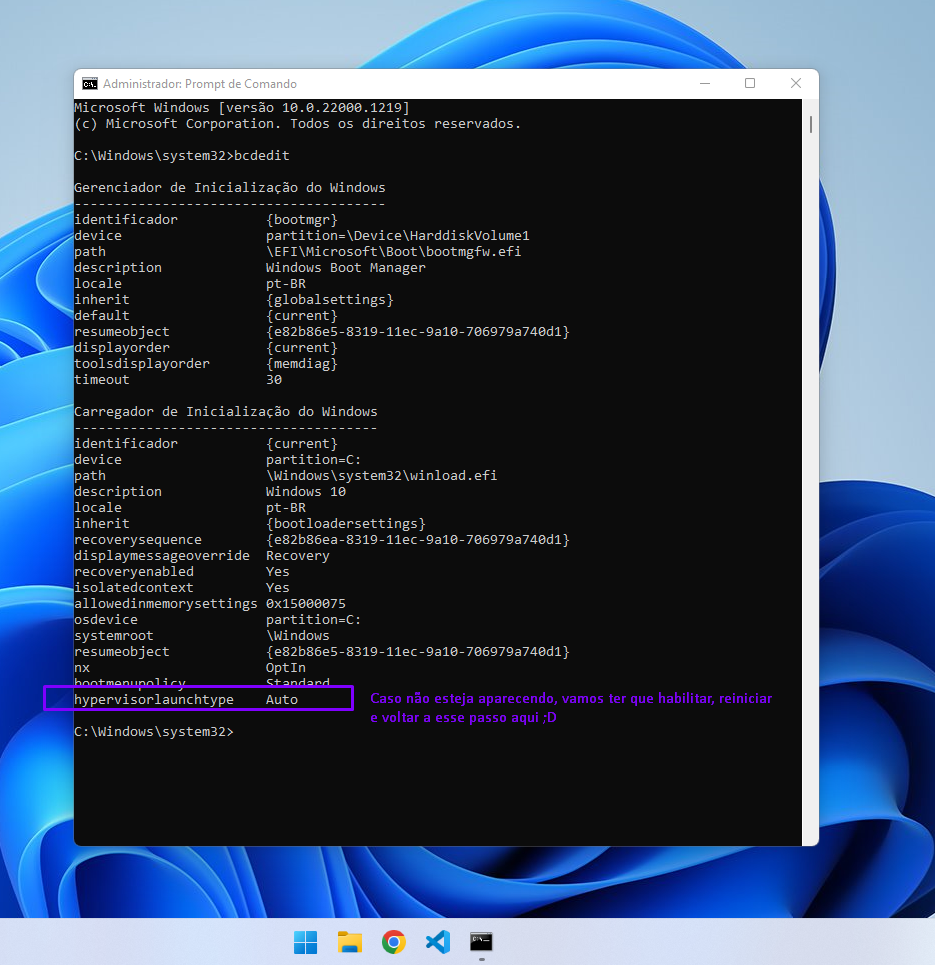Click the Command Prompt vertical scrollbar thumb
The height and width of the screenshot is (965, 935).
point(811,124)
